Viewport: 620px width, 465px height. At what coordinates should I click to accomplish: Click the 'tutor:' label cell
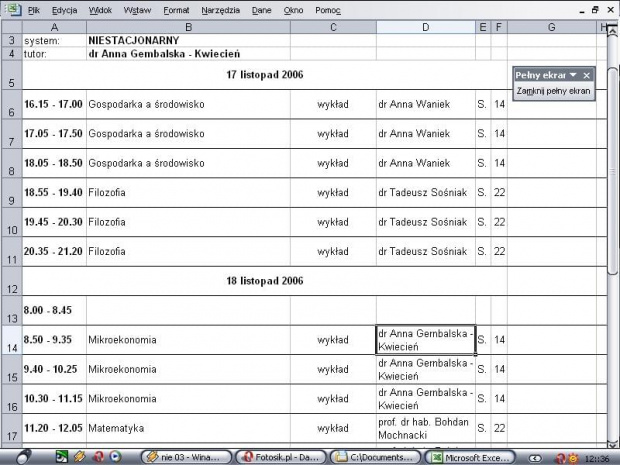(54, 54)
